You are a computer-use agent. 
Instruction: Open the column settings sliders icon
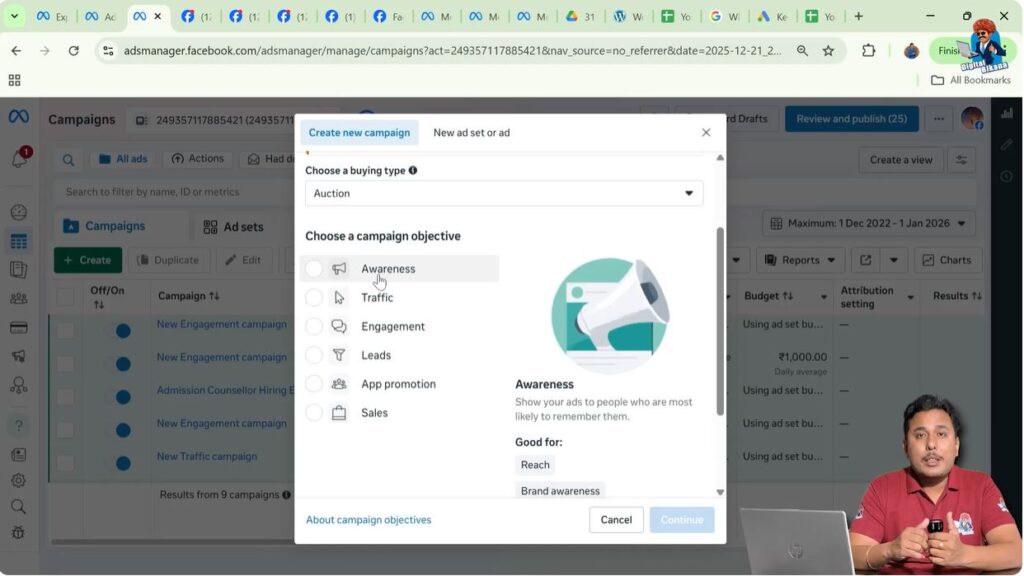click(961, 160)
